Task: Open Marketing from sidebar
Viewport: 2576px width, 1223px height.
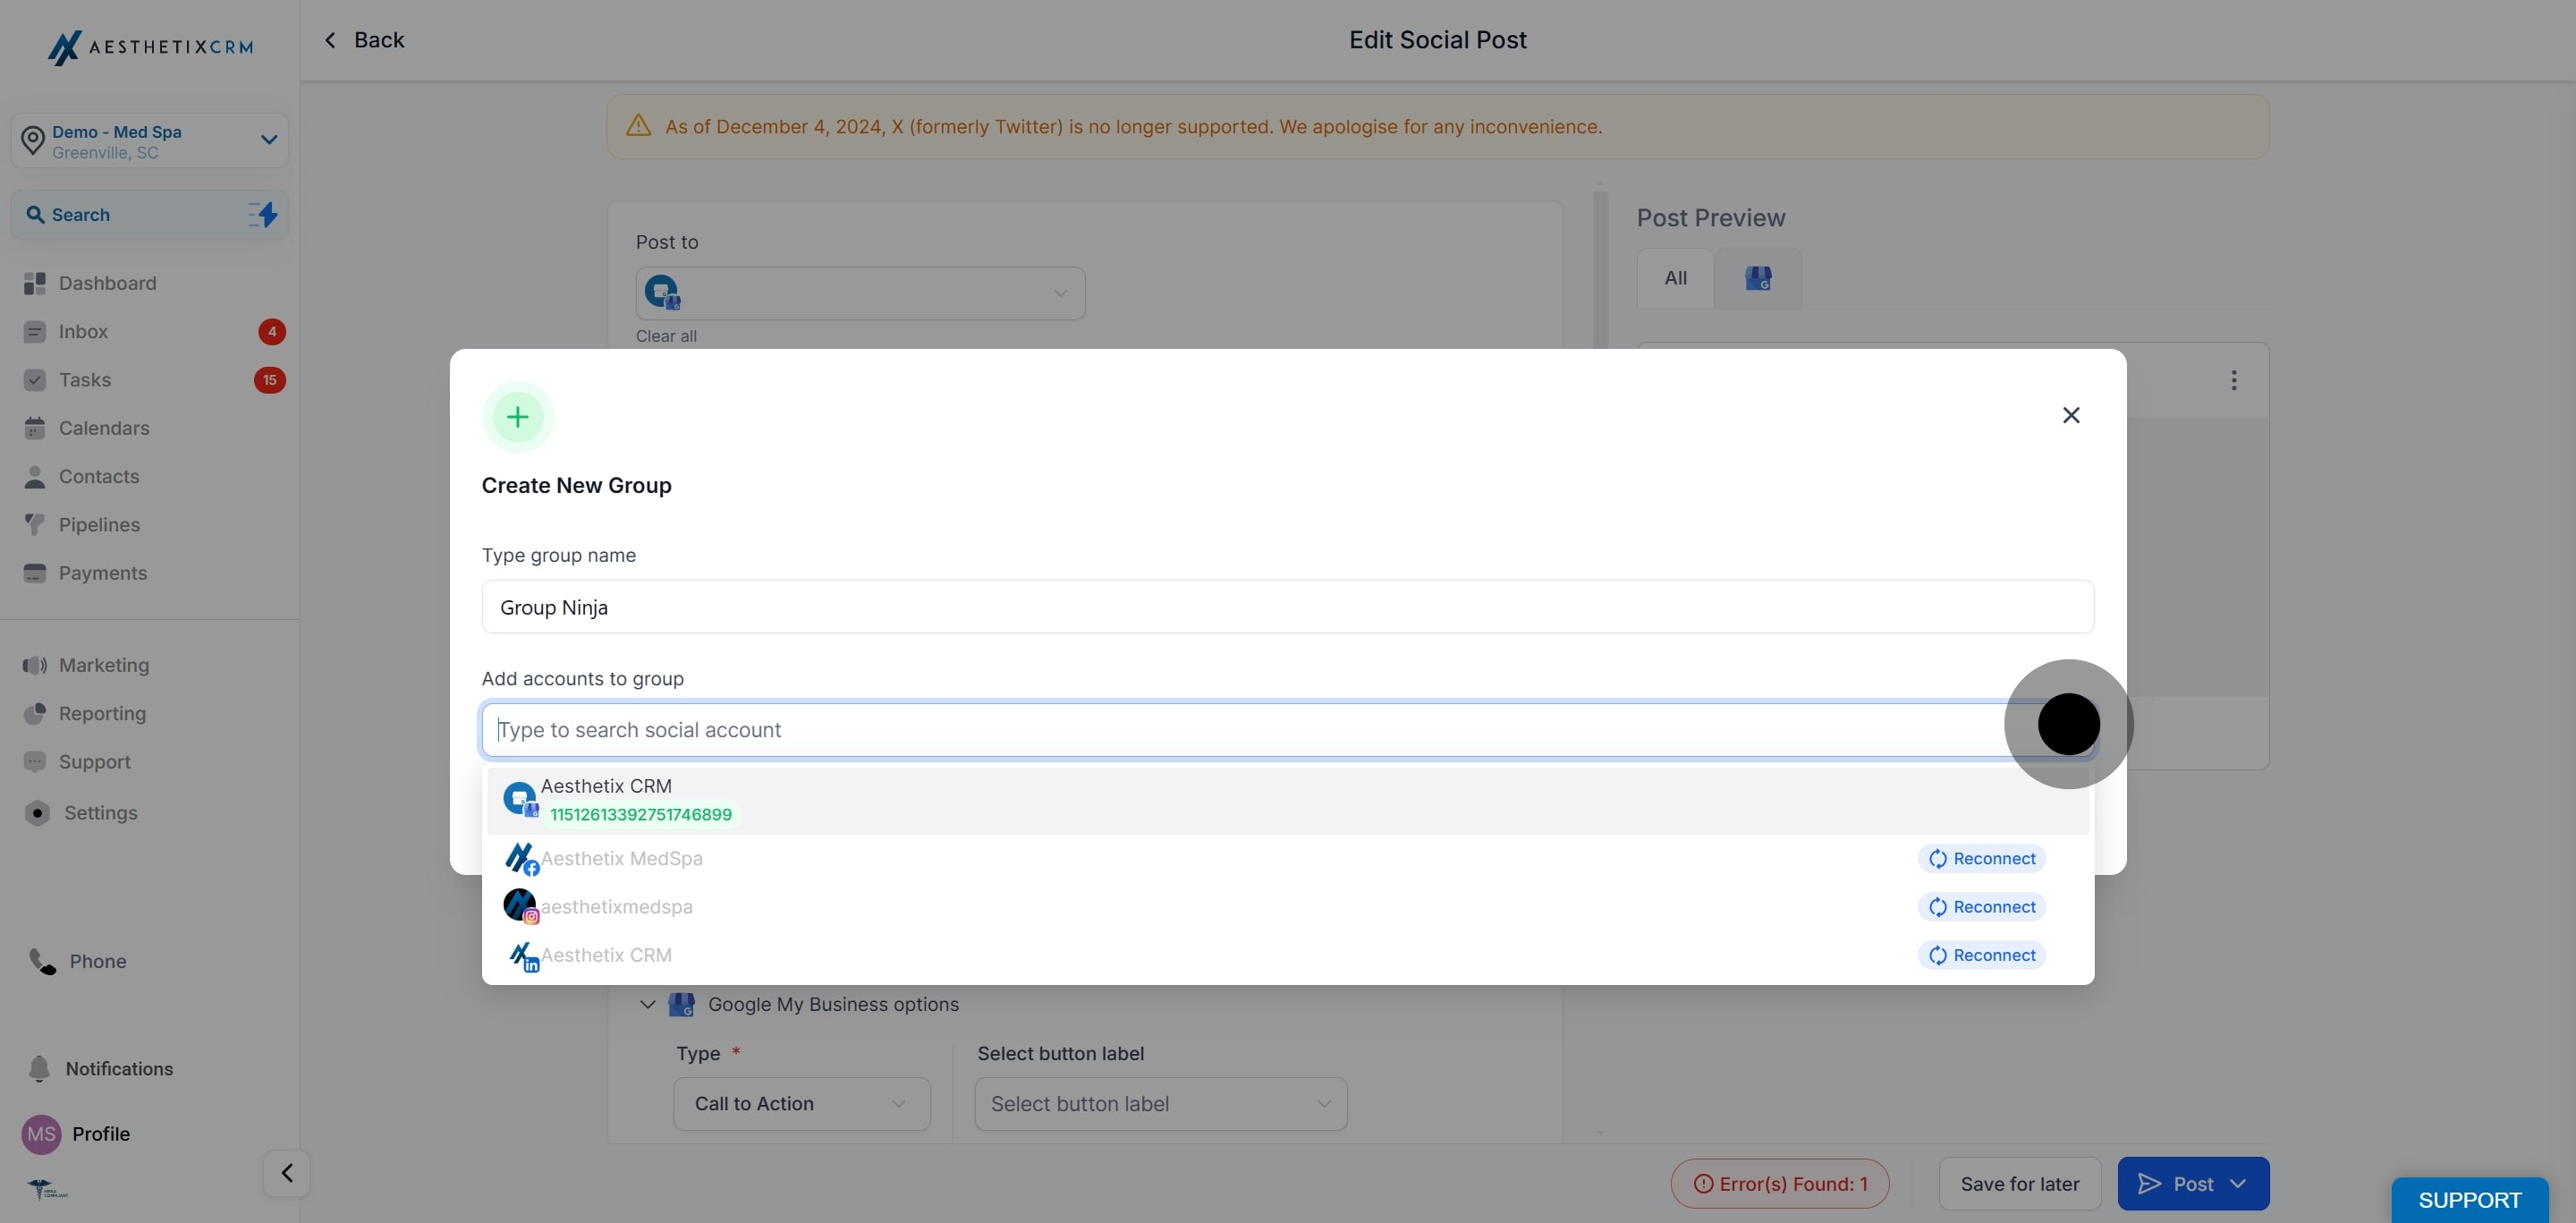Action: click(x=104, y=665)
